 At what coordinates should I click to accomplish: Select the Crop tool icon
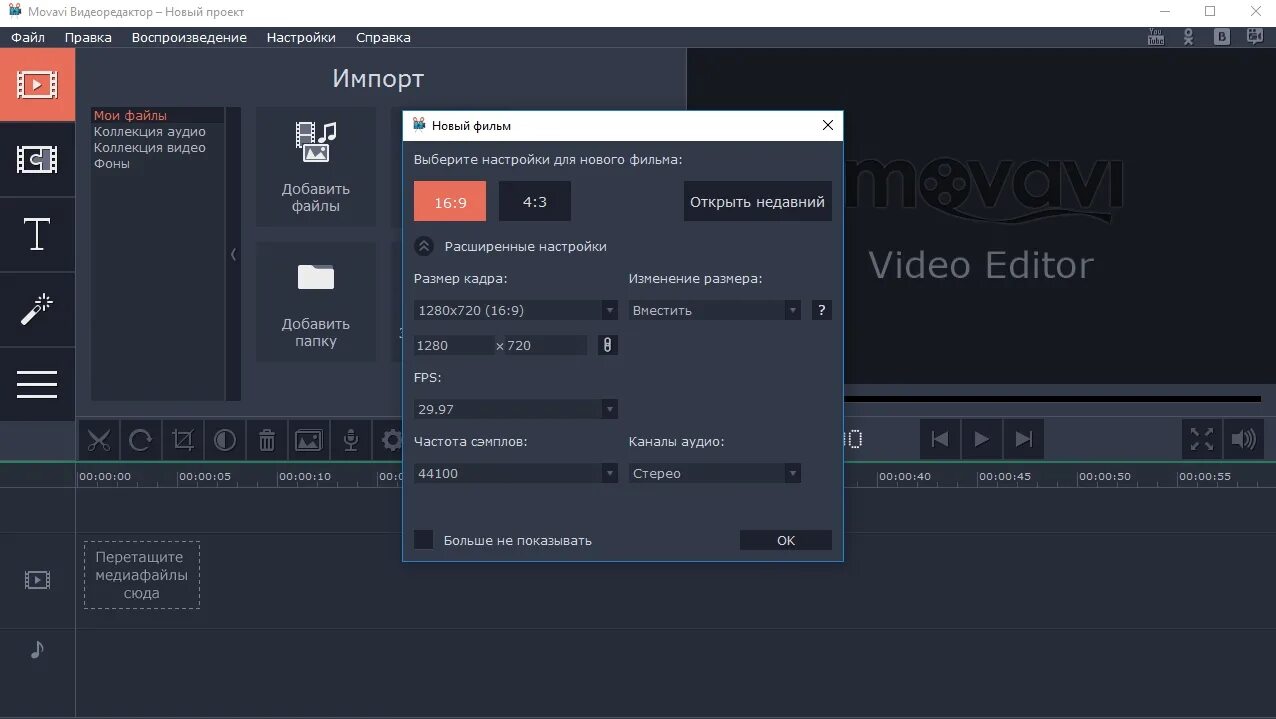point(183,439)
